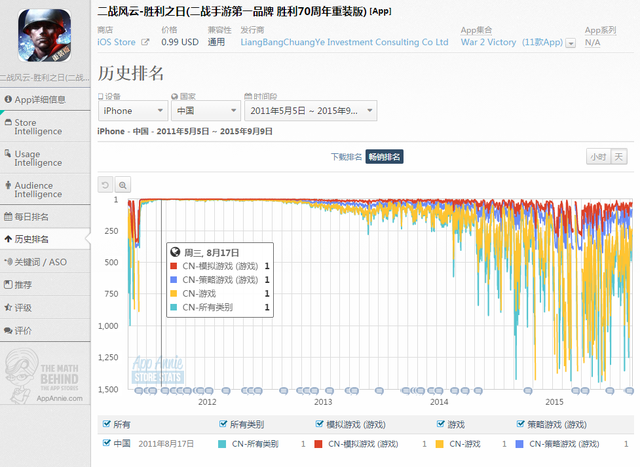The height and width of the screenshot is (467, 640).
Task: Open the 中国 country dropdown
Action: pyautogui.click(x=203, y=111)
